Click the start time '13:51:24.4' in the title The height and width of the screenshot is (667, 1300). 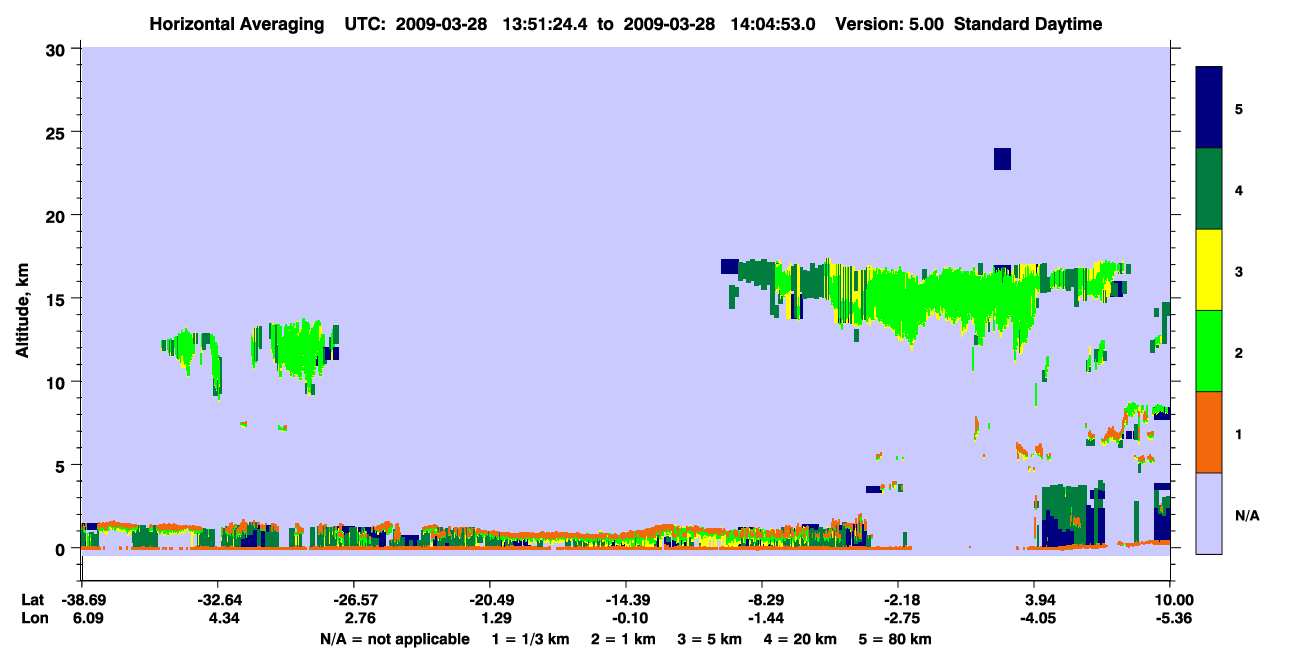coord(547,24)
